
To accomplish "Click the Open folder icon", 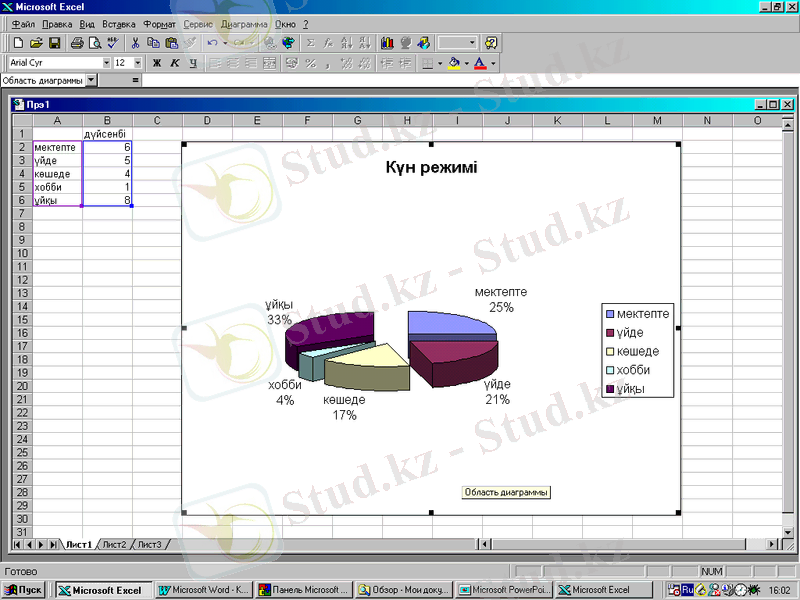I will click(36, 43).
